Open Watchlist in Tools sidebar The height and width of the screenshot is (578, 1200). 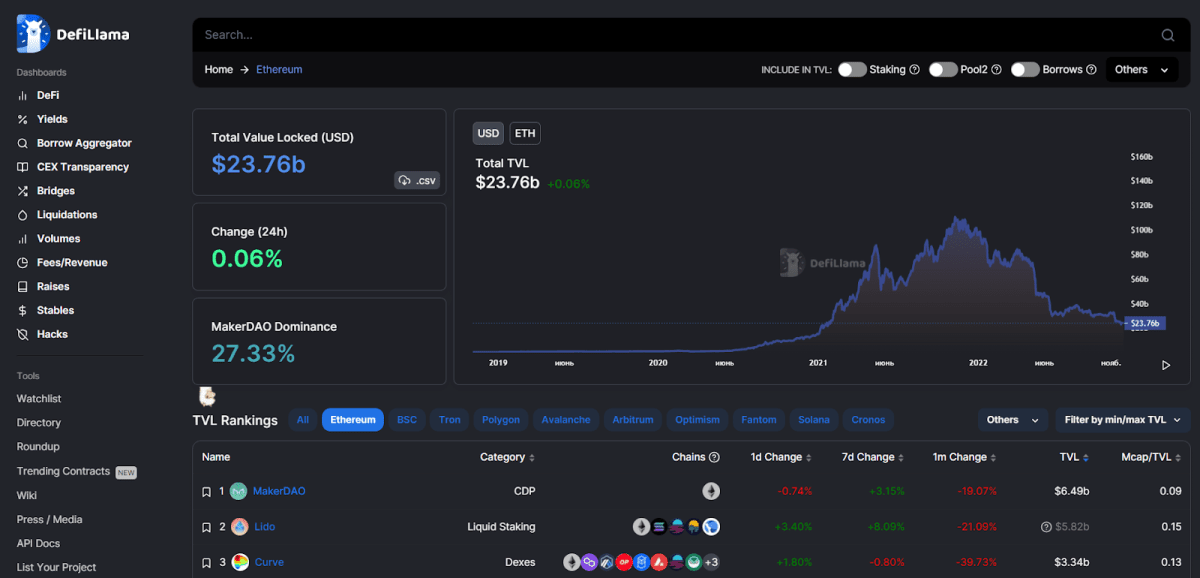pos(39,399)
